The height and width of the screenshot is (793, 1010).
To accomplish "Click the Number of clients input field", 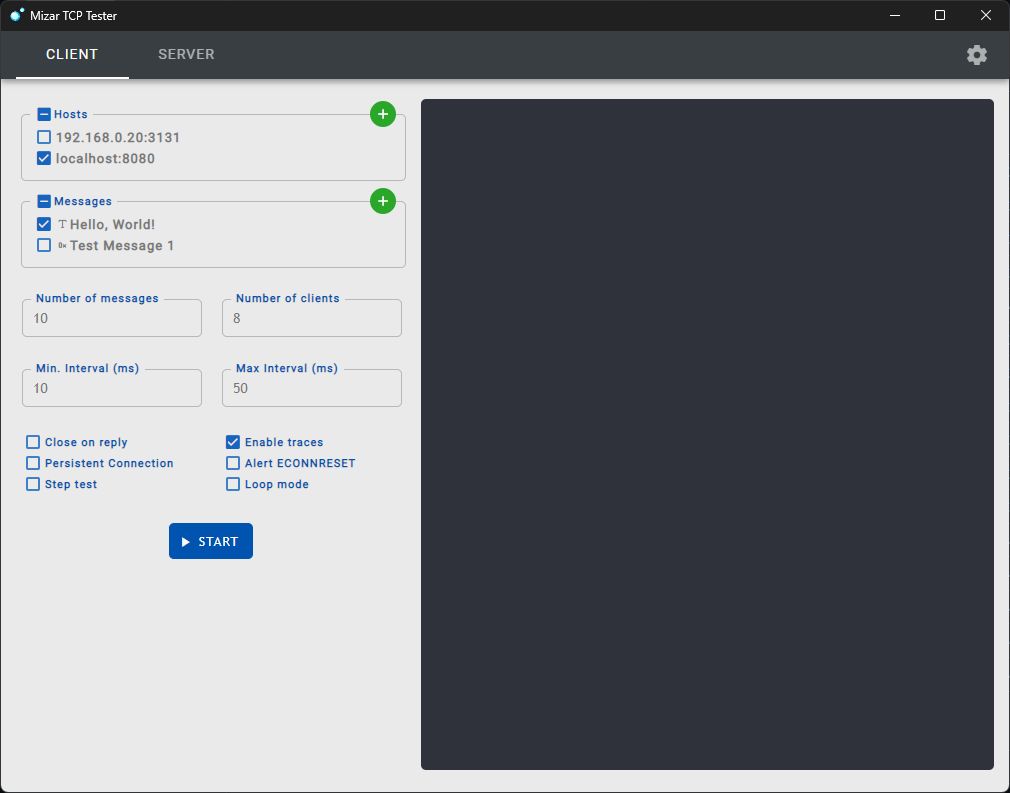I will pyautogui.click(x=311, y=318).
